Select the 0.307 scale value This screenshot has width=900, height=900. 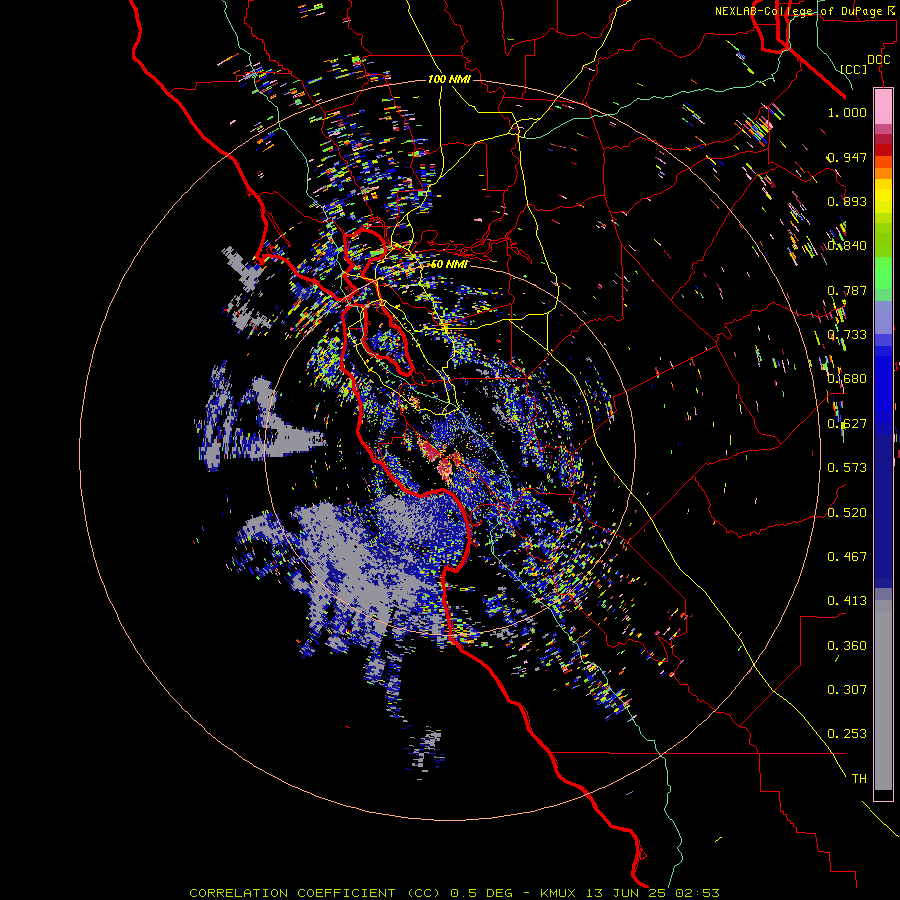pos(847,690)
